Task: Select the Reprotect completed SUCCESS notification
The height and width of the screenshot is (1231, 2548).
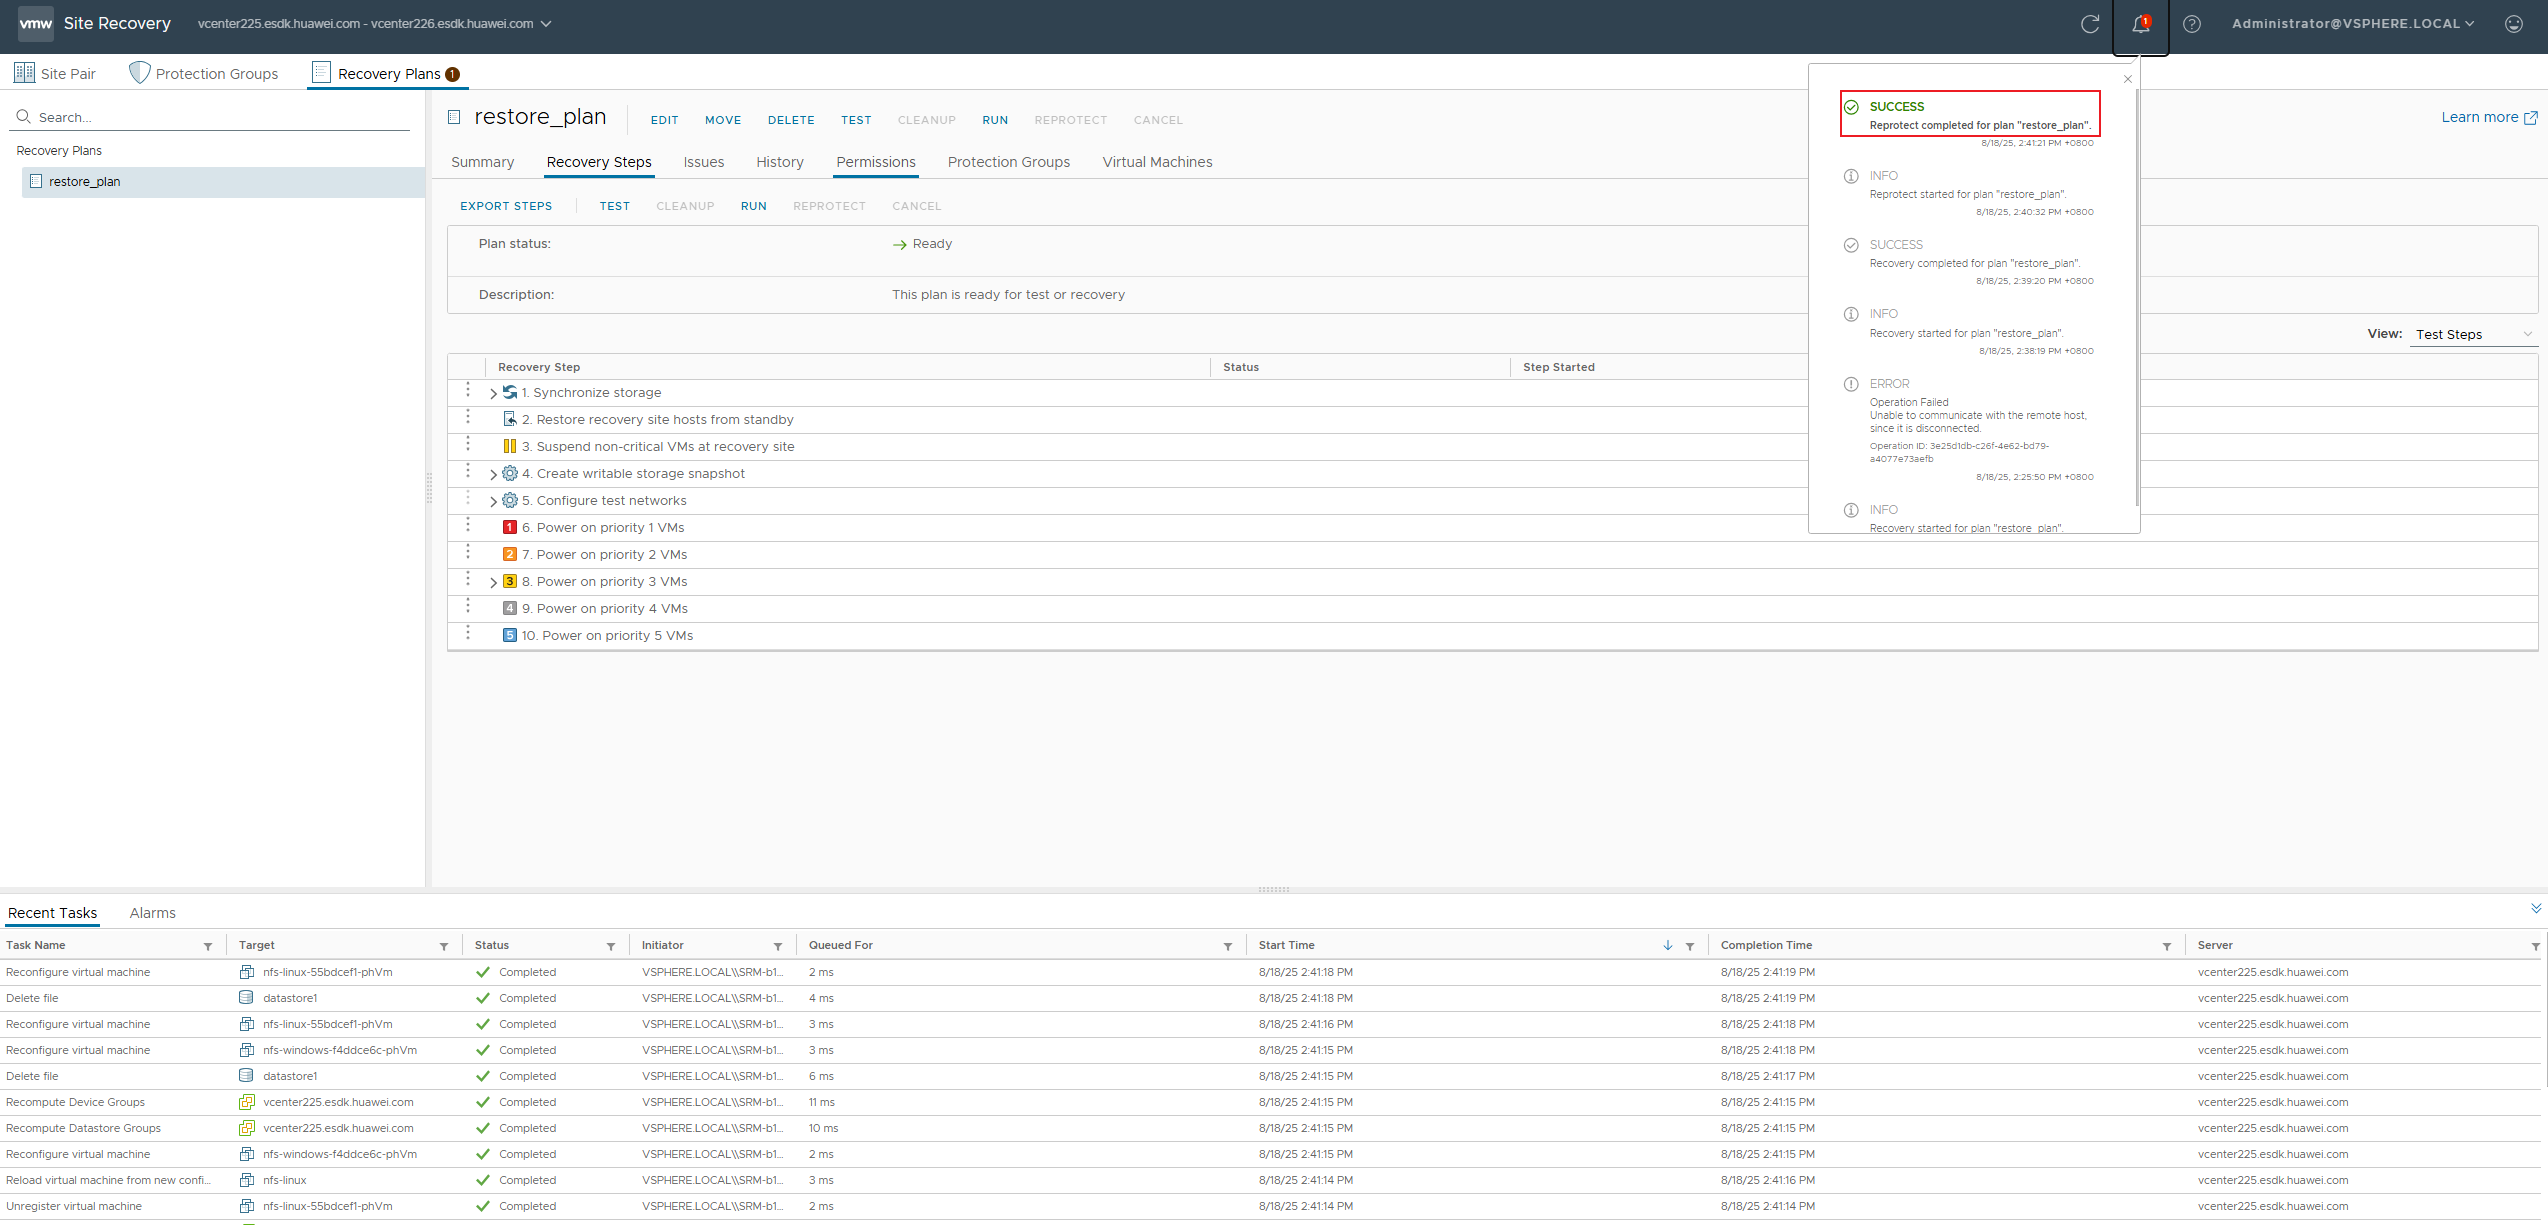Action: 1970,115
